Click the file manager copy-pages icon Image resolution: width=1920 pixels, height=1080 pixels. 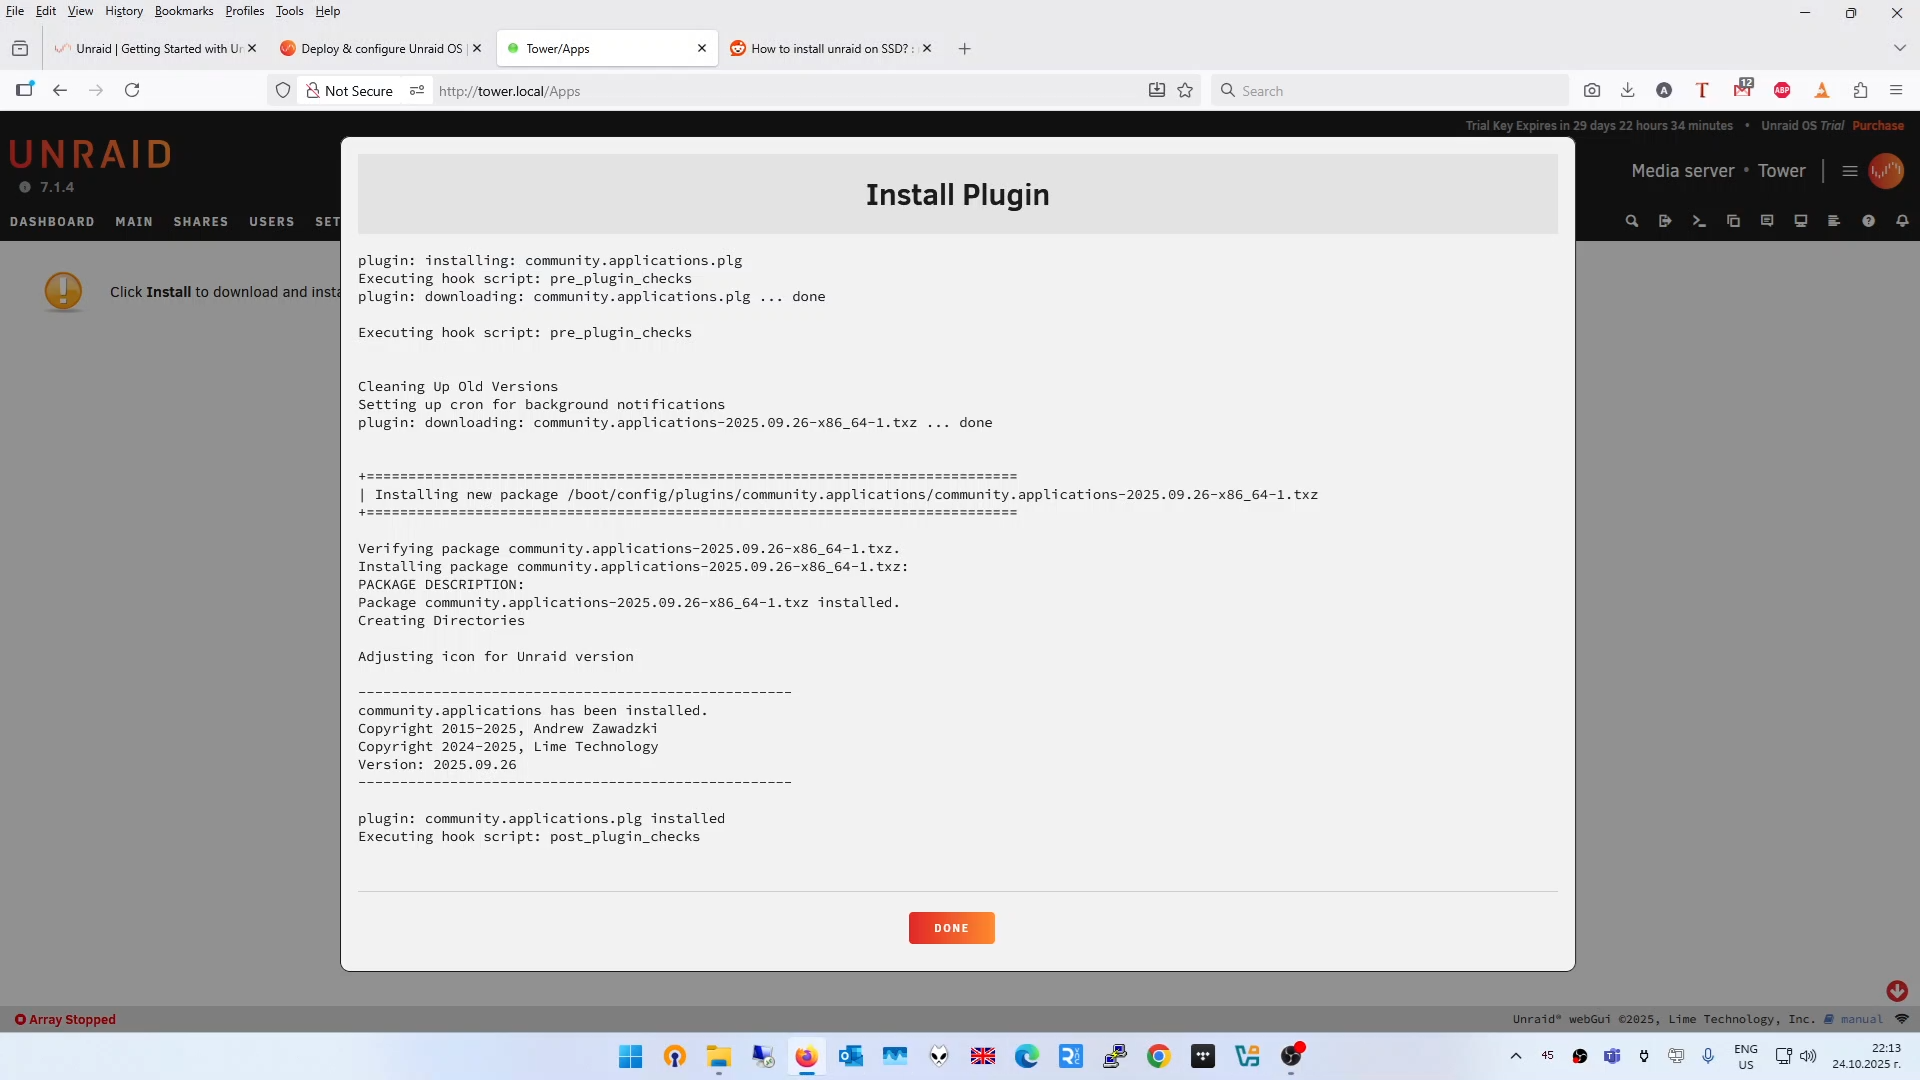1733,221
